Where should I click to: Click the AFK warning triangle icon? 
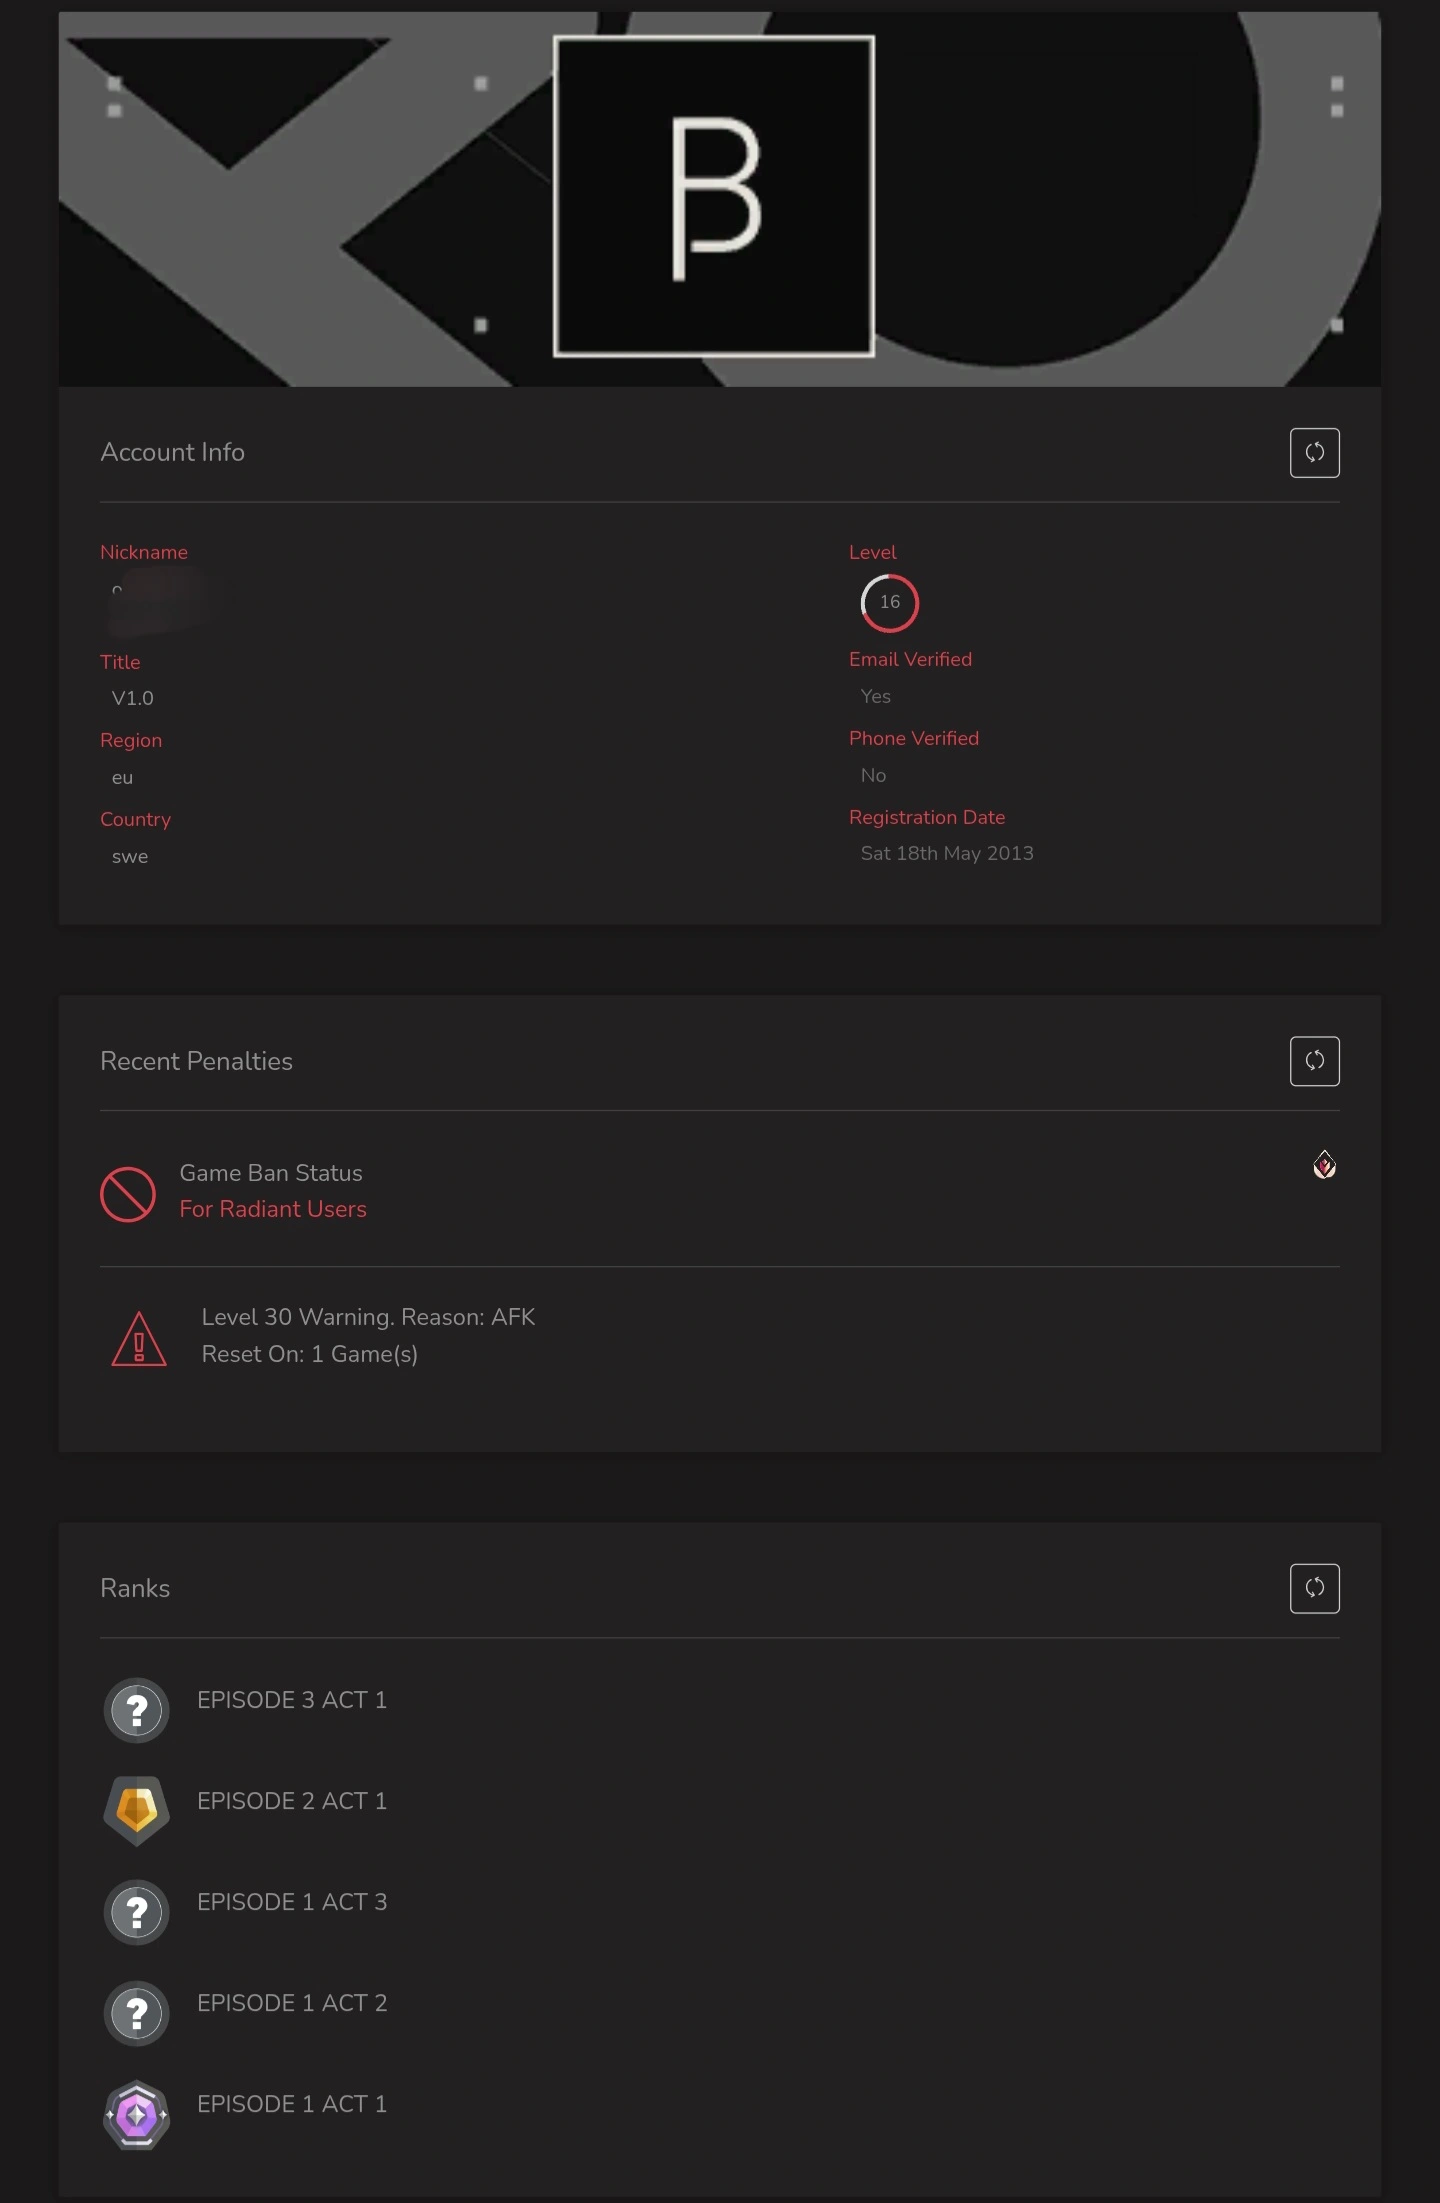click(139, 1339)
